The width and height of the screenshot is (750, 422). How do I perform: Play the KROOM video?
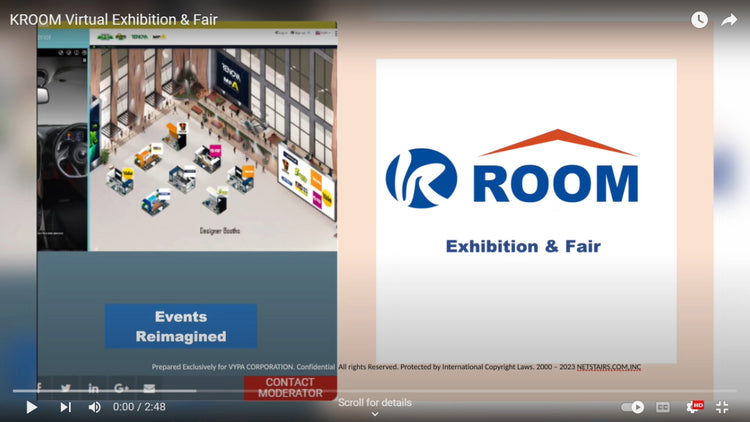pos(32,407)
